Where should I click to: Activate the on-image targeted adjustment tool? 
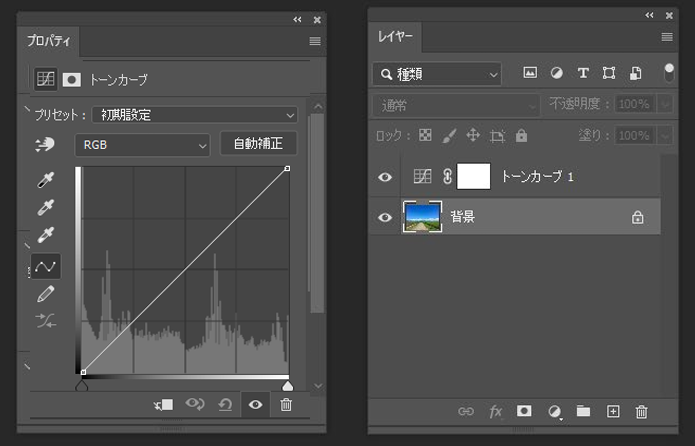click(44, 145)
